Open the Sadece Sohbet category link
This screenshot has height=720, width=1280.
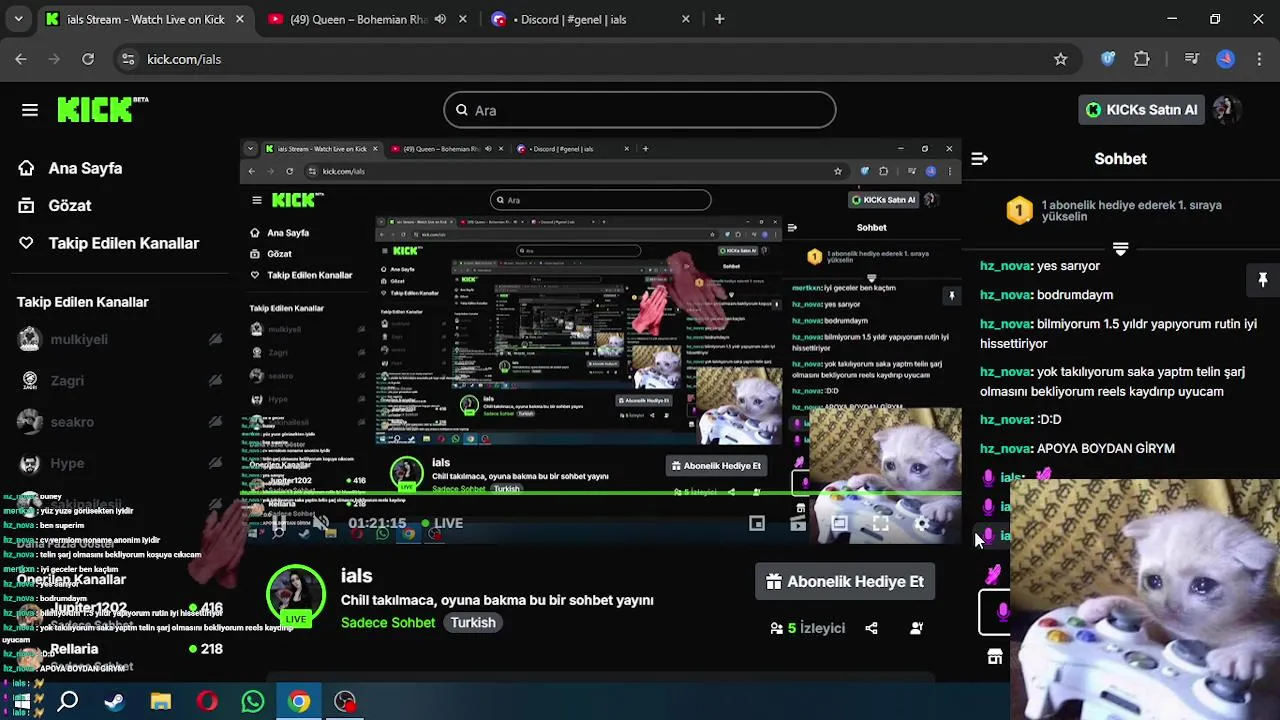[x=388, y=622]
